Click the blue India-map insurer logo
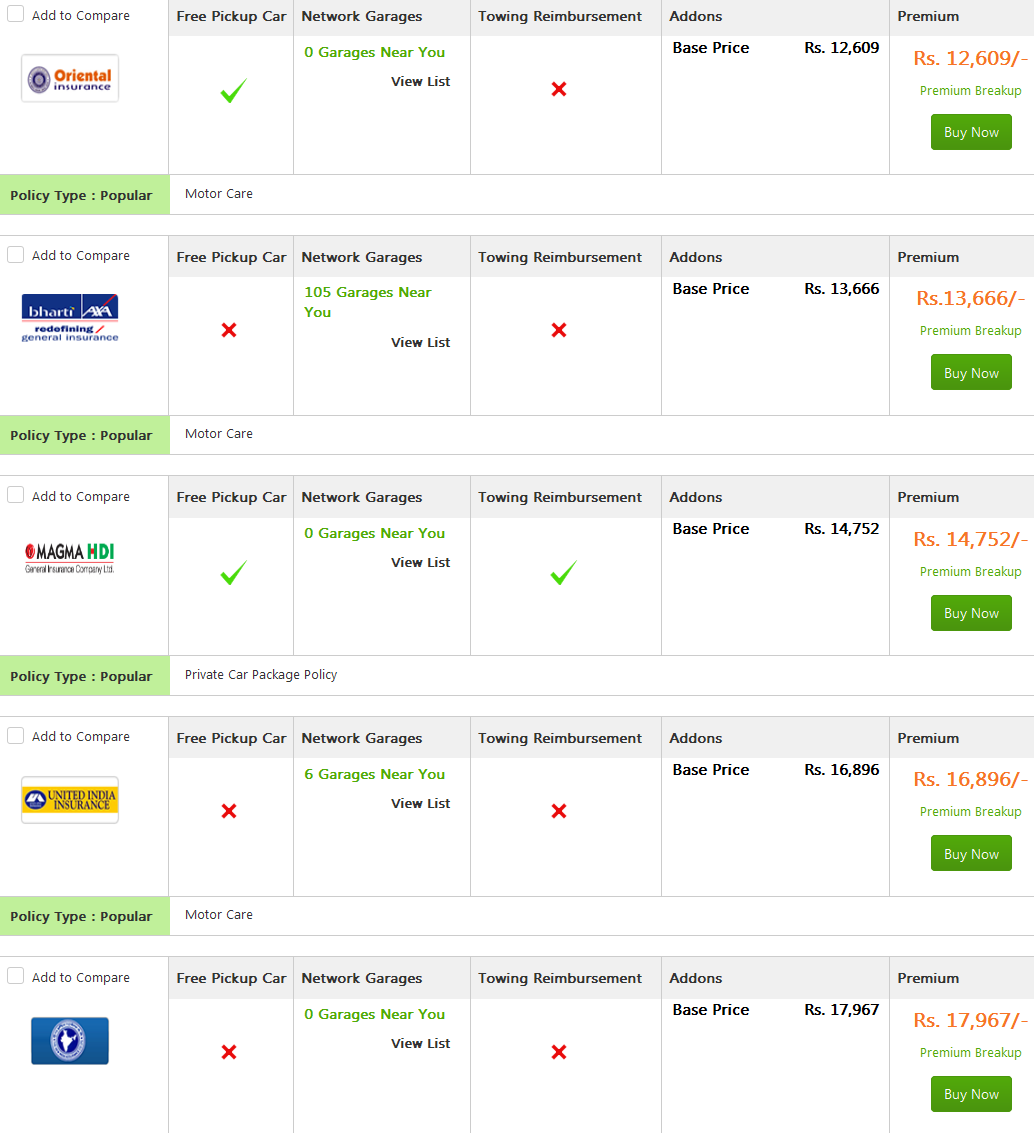 [x=70, y=1040]
